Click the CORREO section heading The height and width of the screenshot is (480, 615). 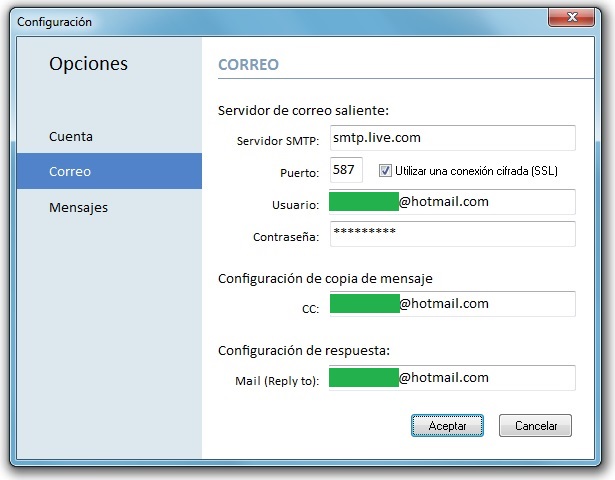point(248,65)
